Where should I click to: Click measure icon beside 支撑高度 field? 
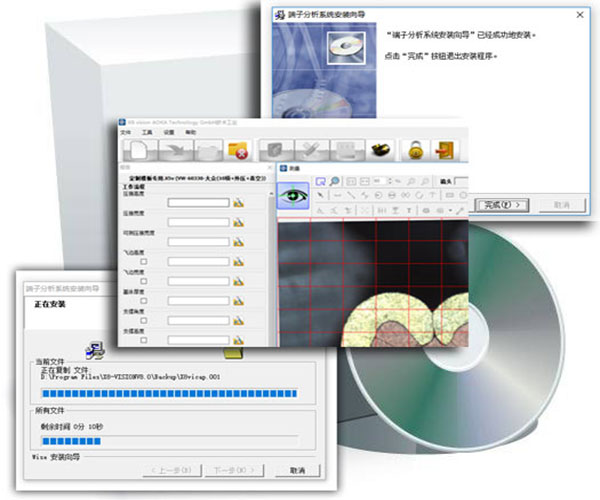238,340
